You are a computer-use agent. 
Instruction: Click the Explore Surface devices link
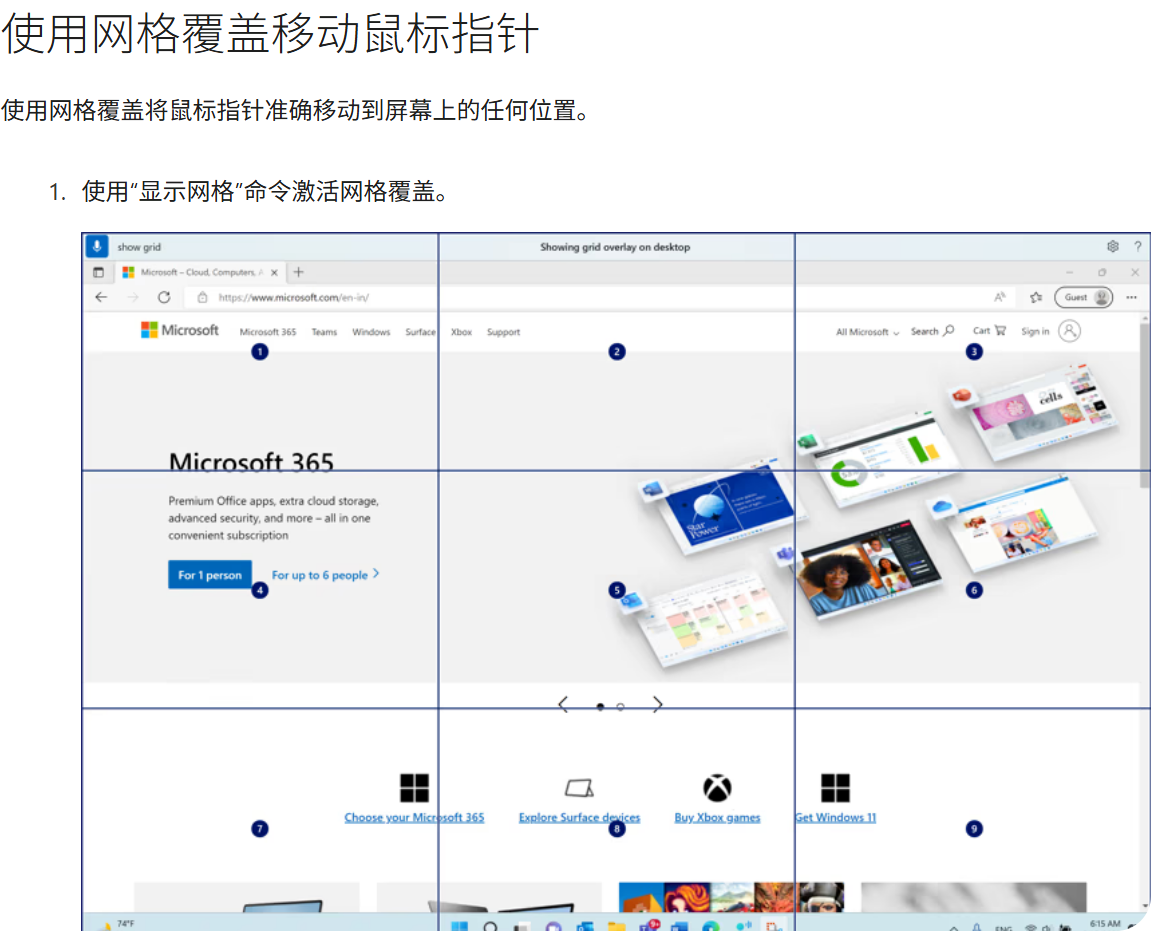pos(579,817)
